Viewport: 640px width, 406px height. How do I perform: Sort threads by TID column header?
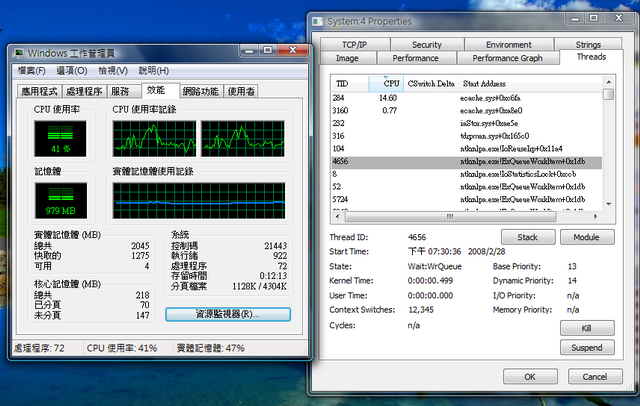point(350,84)
